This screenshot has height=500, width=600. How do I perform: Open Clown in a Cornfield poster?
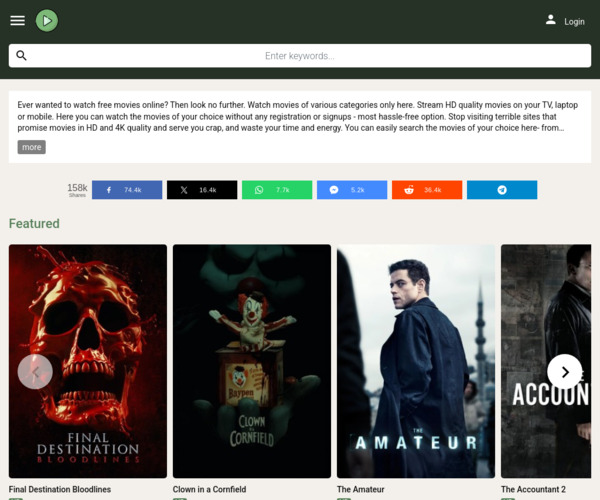pyautogui.click(x=252, y=361)
